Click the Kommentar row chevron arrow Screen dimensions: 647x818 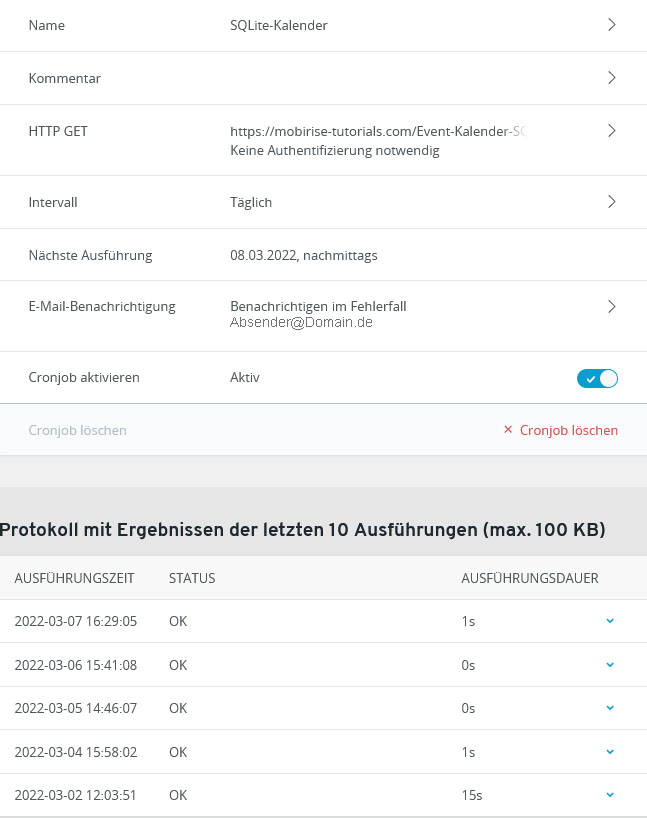(x=611, y=78)
